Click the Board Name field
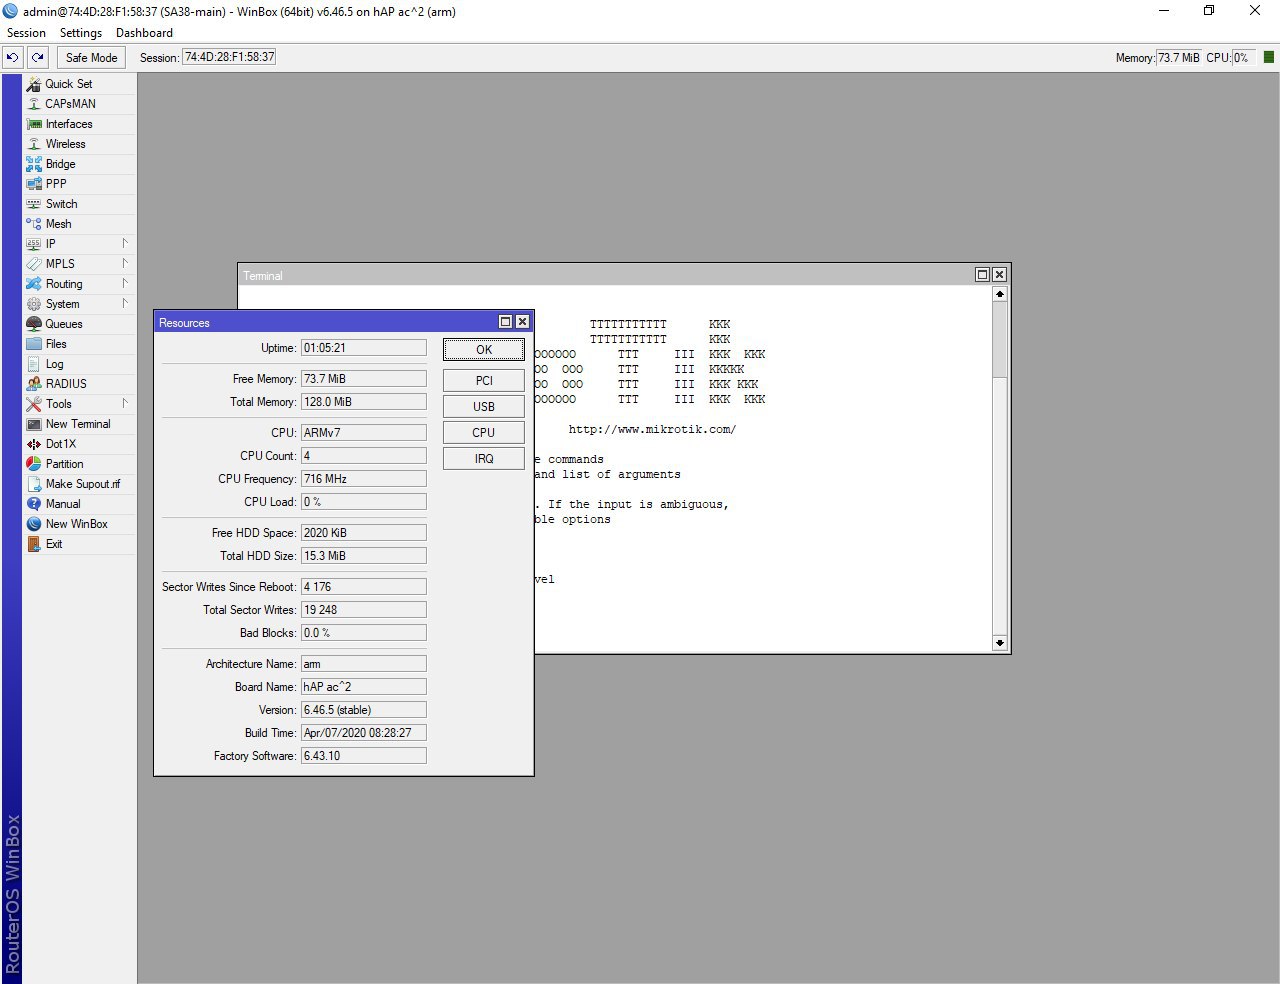This screenshot has height=984, width=1280. (x=364, y=687)
